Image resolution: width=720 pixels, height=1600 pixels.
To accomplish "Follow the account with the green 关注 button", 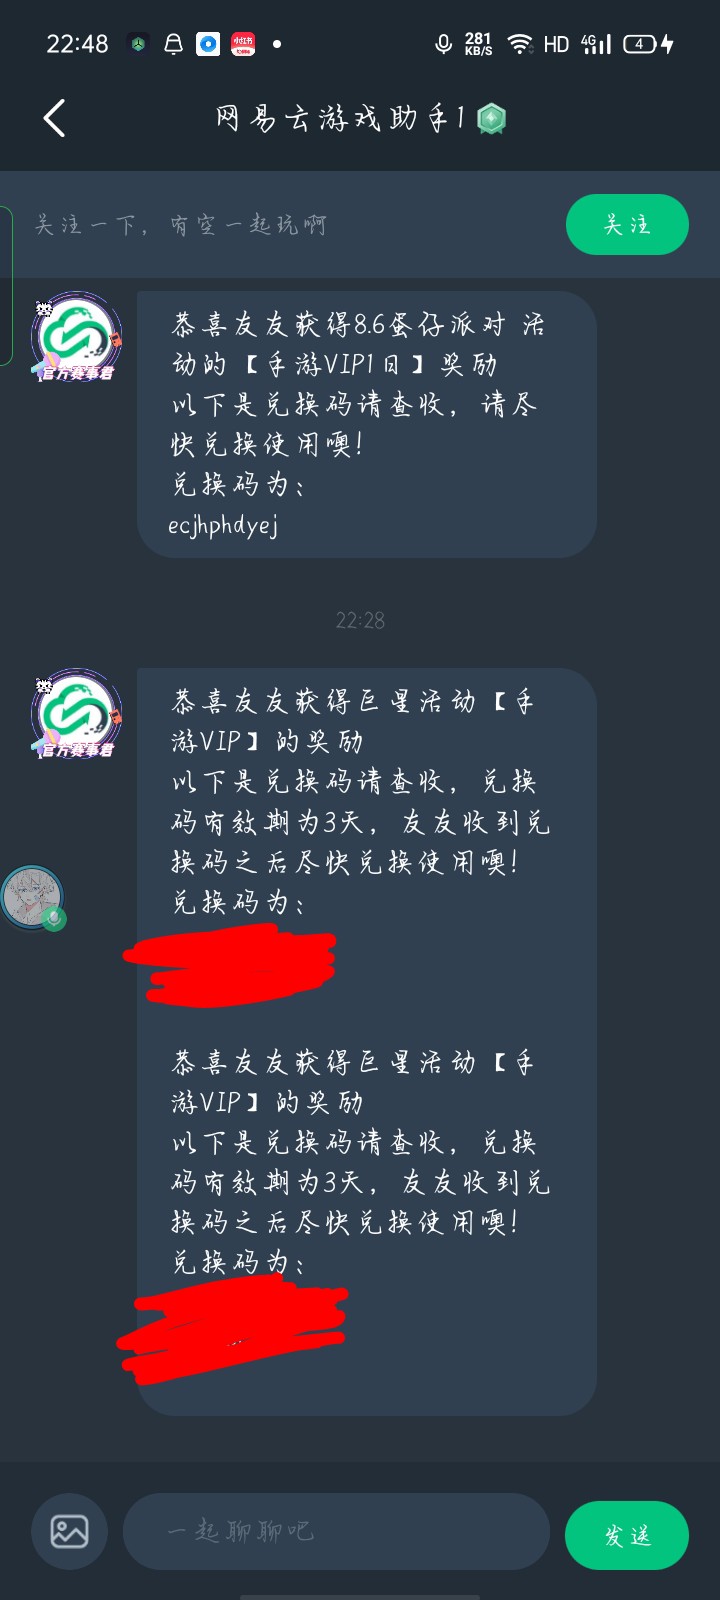I will [x=627, y=224].
